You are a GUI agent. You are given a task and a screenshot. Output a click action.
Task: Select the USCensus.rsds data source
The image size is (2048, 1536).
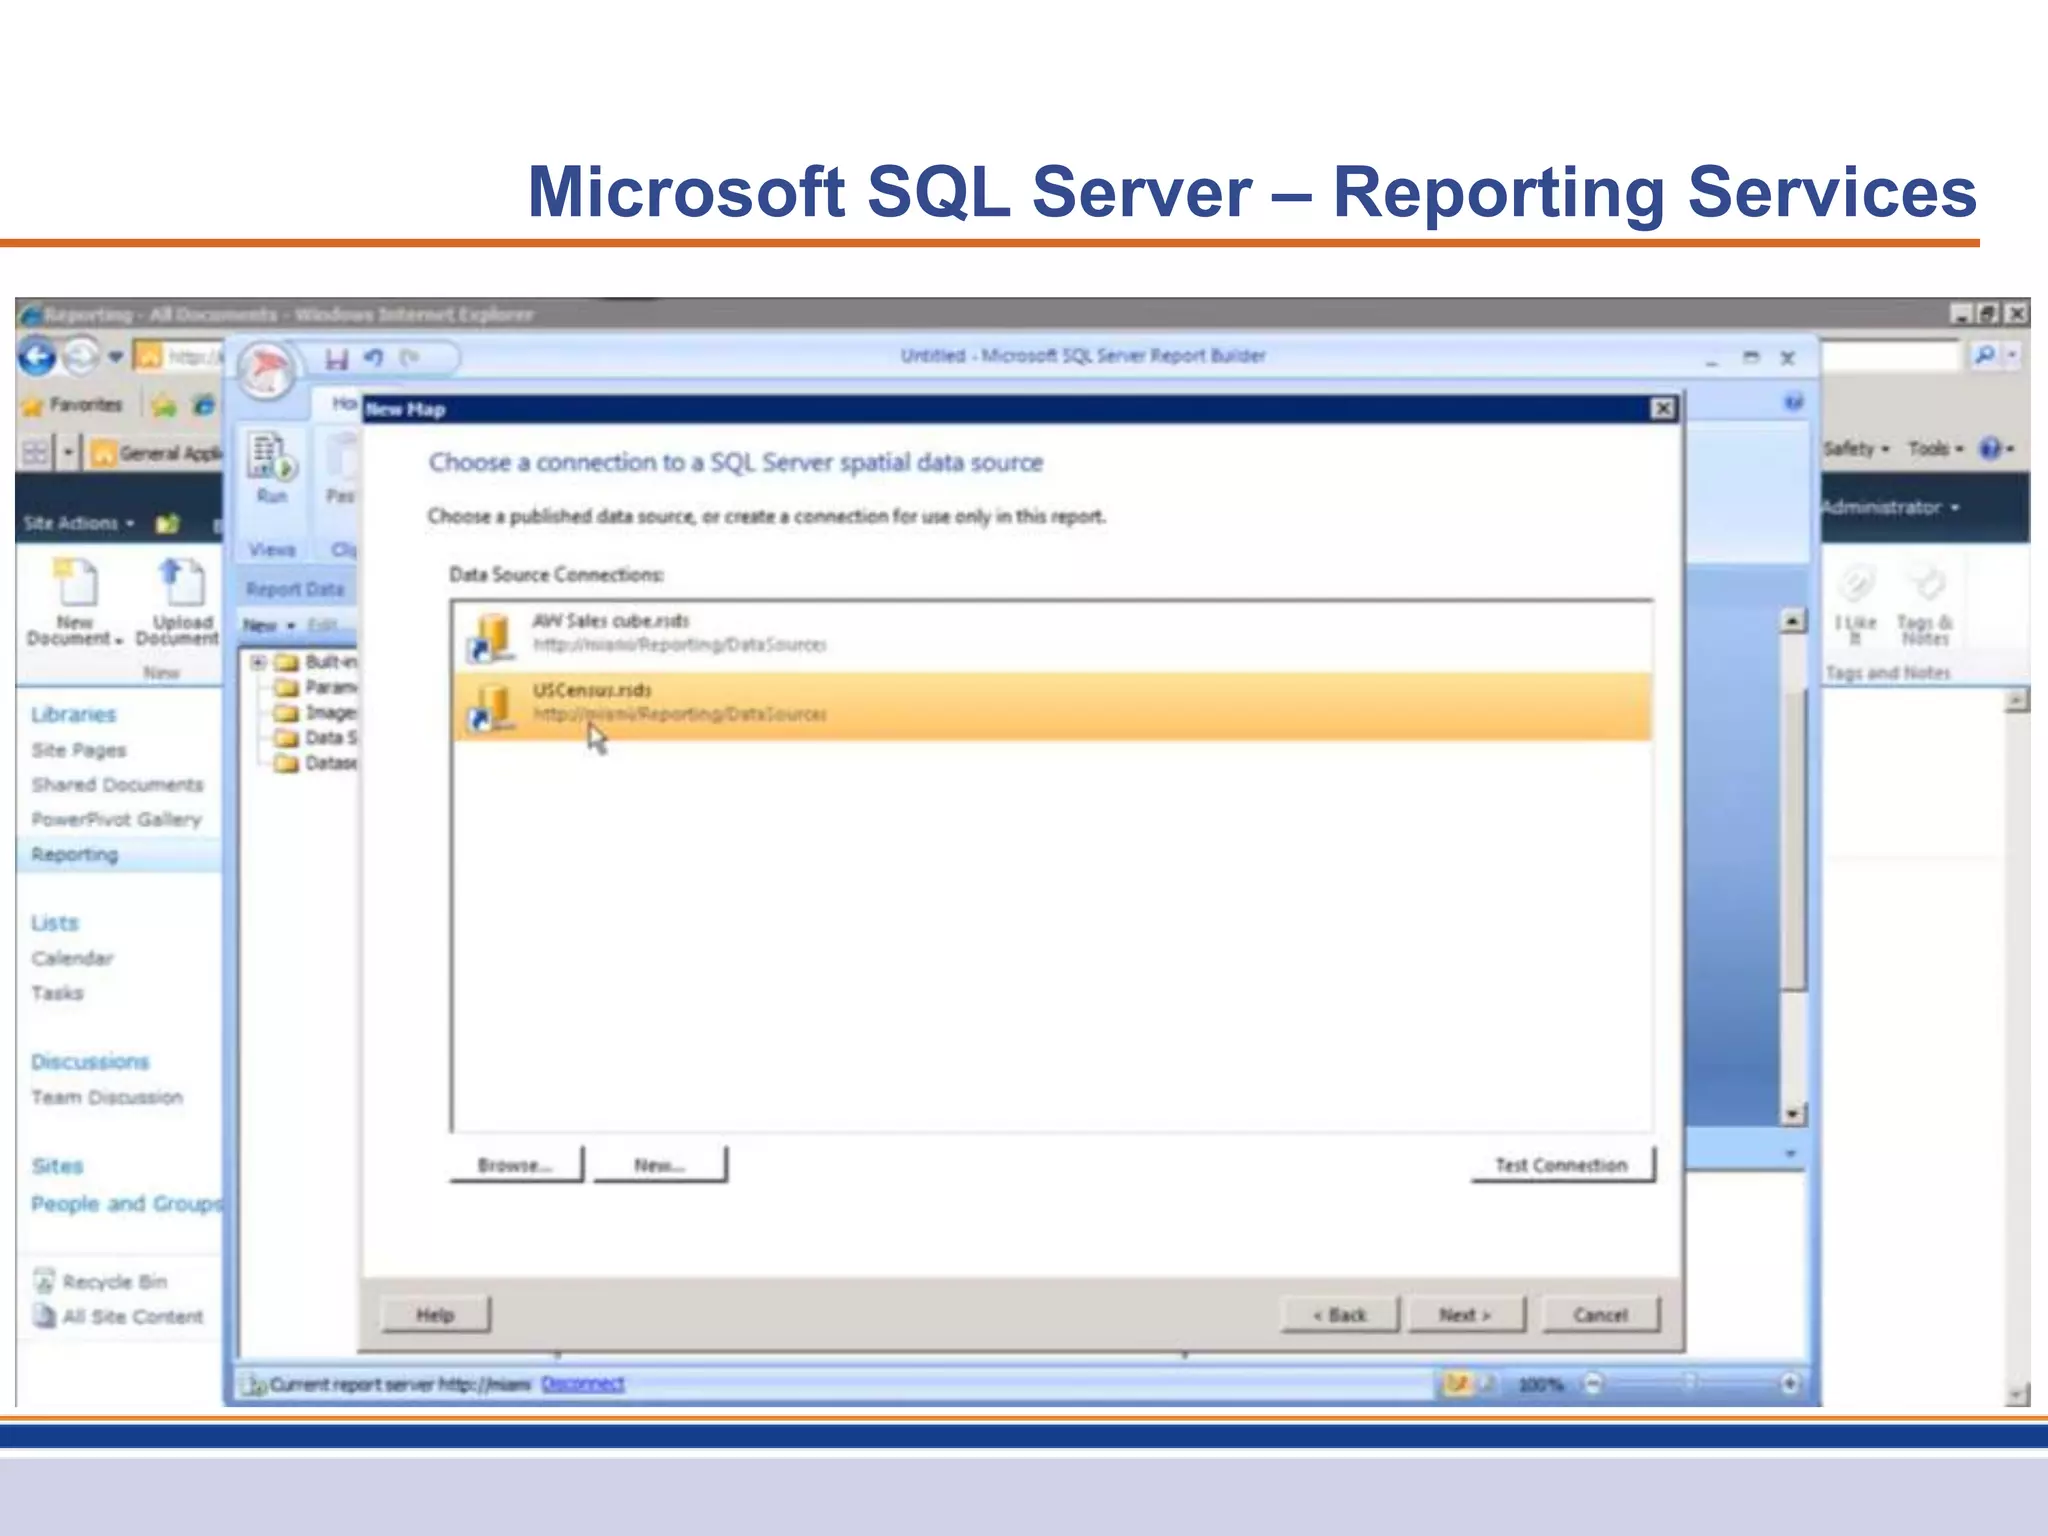point(1052,705)
